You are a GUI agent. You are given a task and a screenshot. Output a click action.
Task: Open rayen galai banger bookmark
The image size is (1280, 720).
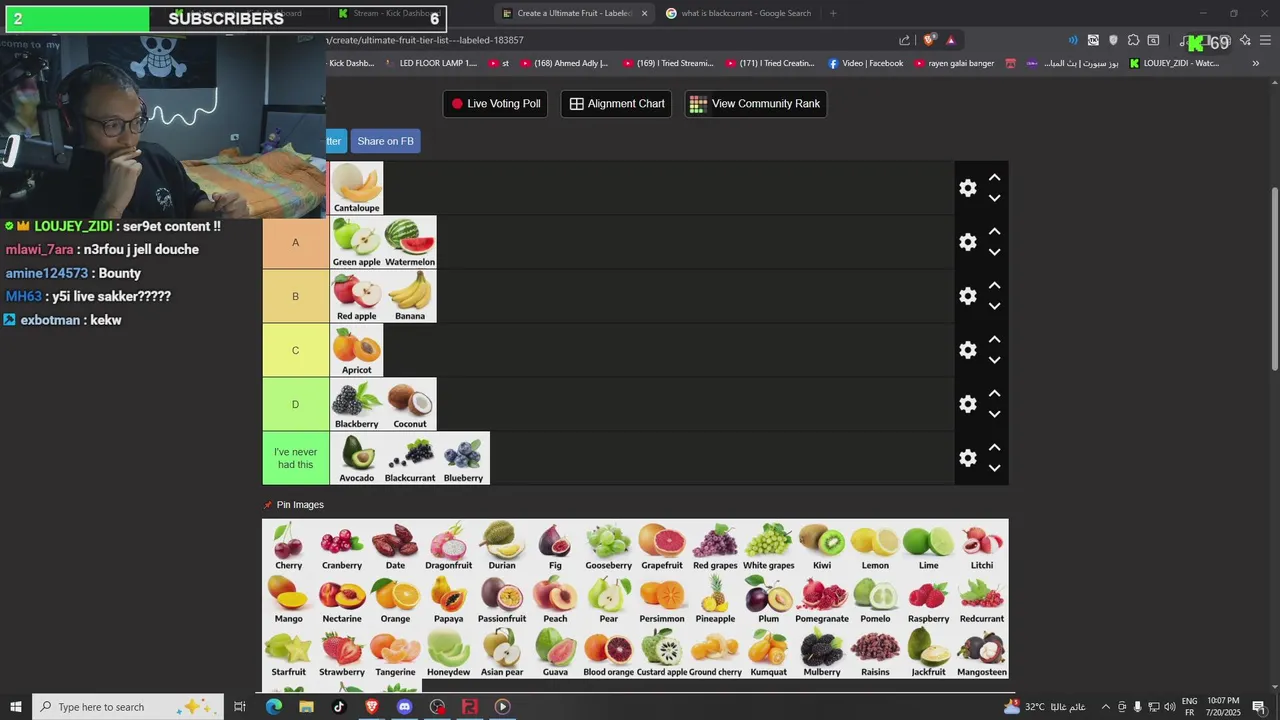[x=953, y=63]
